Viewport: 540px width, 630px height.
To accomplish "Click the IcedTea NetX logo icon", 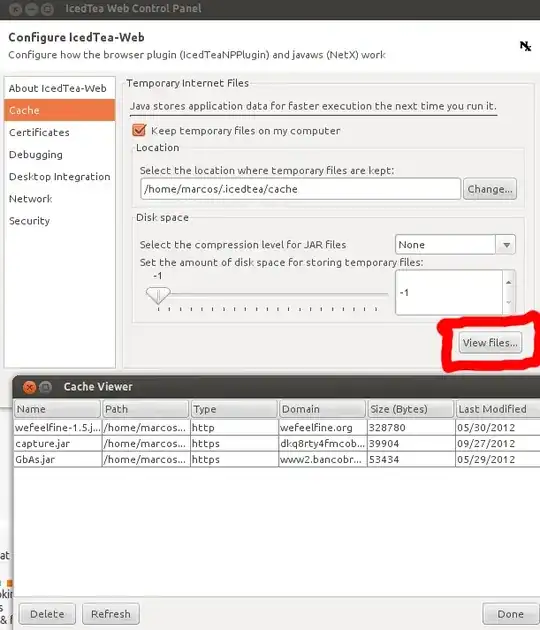I will click(x=526, y=46).
